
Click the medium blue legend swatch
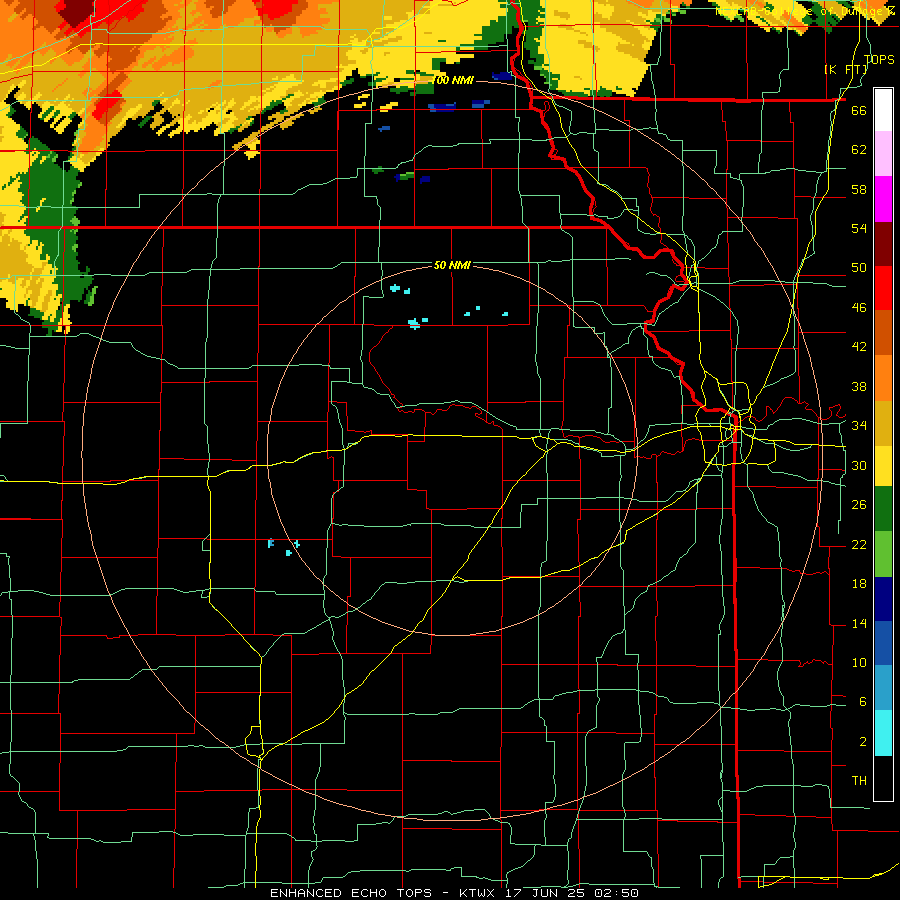883,643
